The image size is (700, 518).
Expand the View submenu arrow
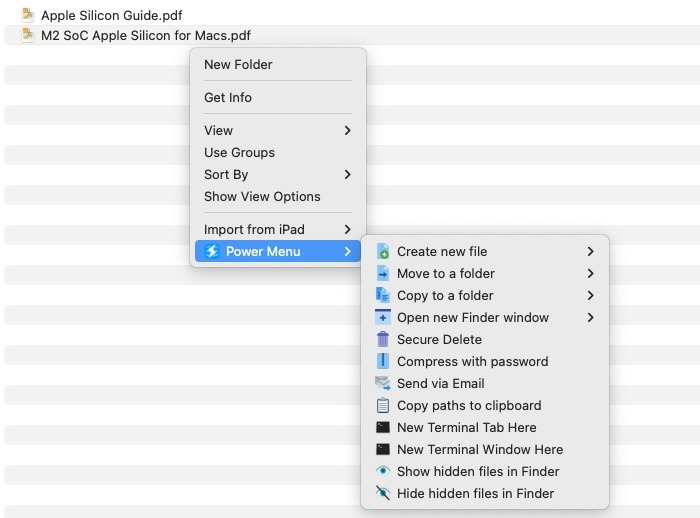pyautogui.click(x=347, y=130)
